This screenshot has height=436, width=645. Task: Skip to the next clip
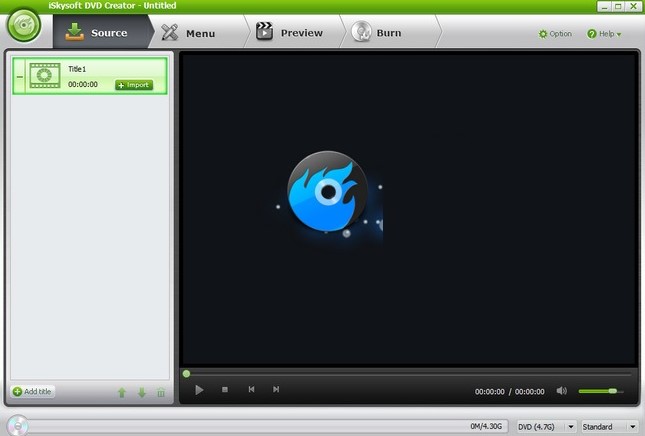[276, 389]
